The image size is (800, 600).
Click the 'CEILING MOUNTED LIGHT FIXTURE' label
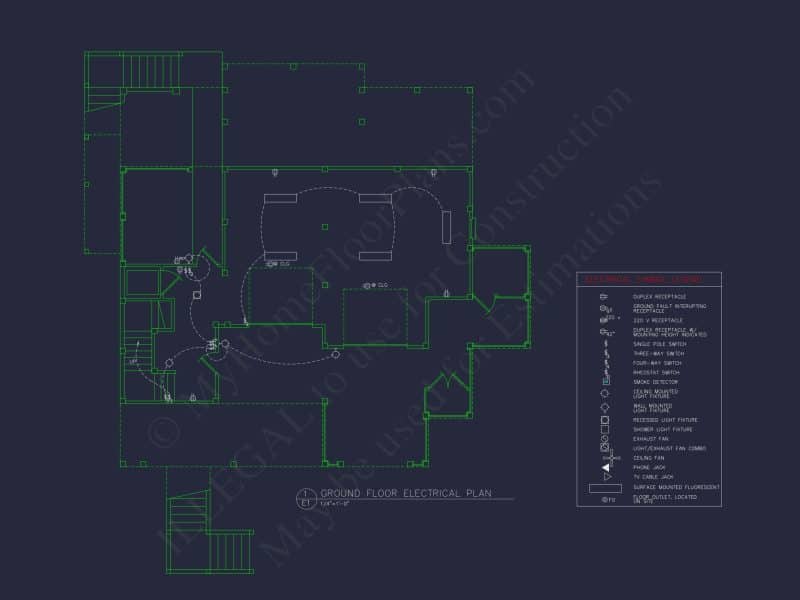[656, 394]
